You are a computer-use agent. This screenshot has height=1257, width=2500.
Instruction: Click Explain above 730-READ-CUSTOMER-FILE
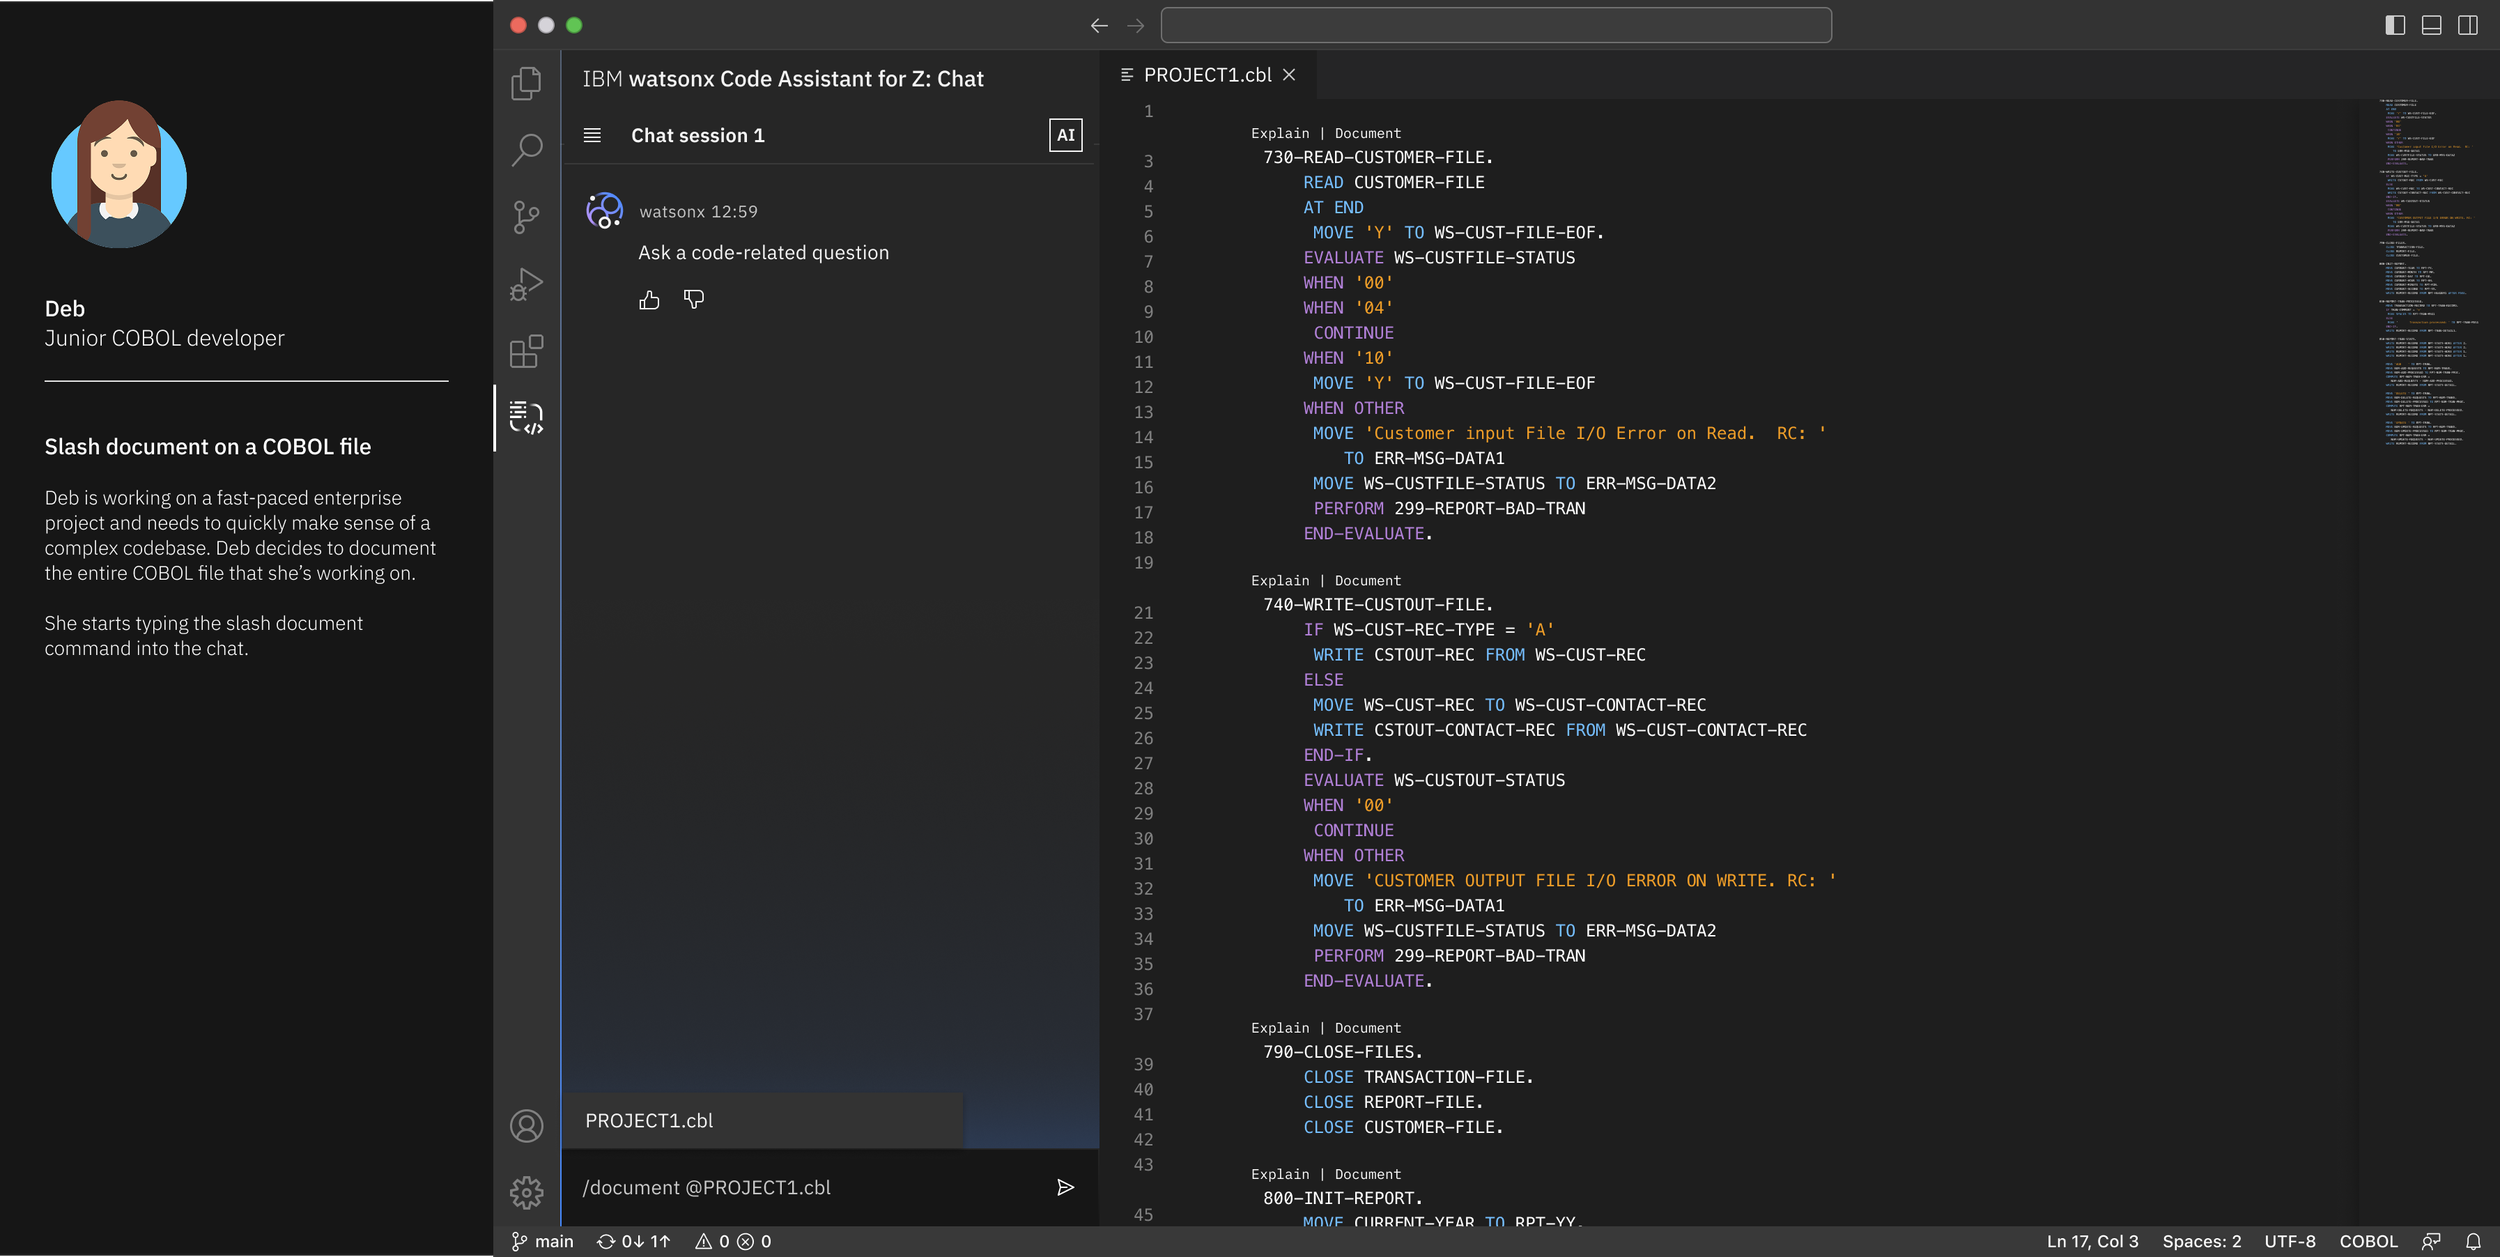click(x=1279, y=133)
